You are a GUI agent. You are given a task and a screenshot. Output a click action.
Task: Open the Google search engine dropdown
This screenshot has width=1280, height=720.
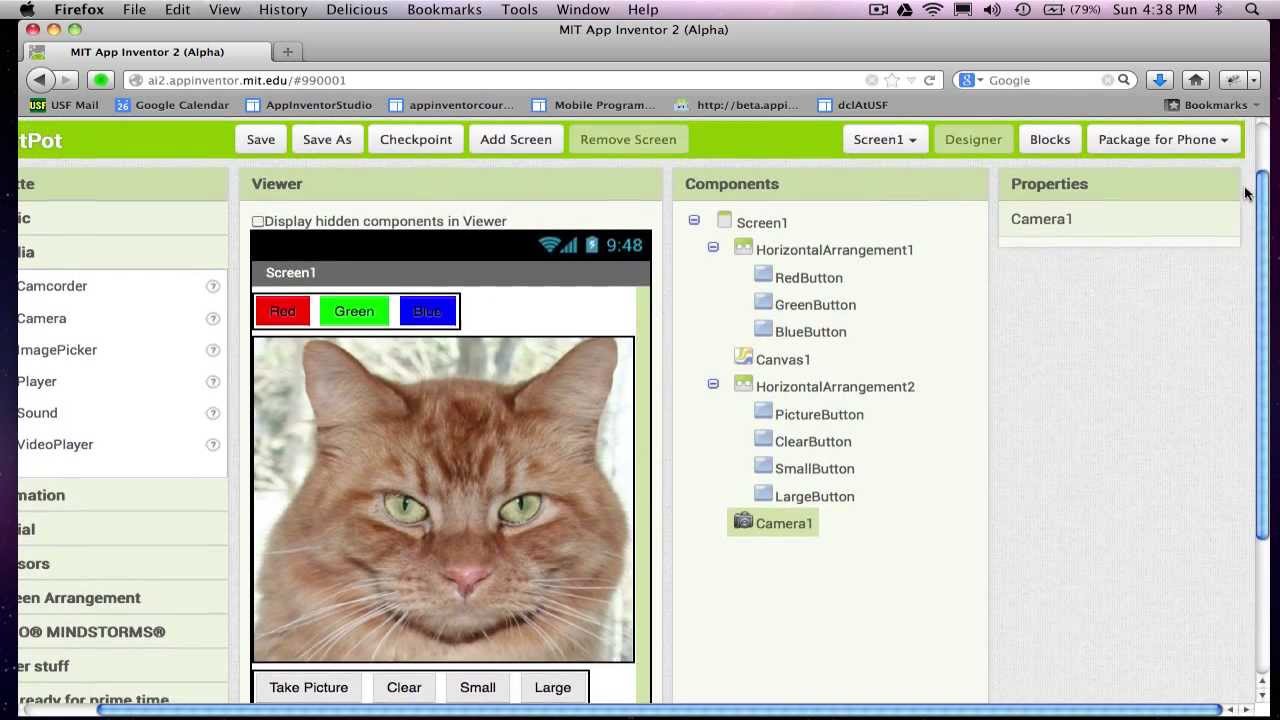pyautogui.click(x=971, y=80)
